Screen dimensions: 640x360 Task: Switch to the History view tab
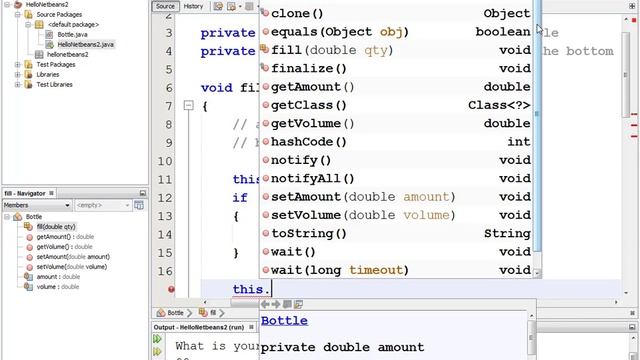click(x=193, y=6)
